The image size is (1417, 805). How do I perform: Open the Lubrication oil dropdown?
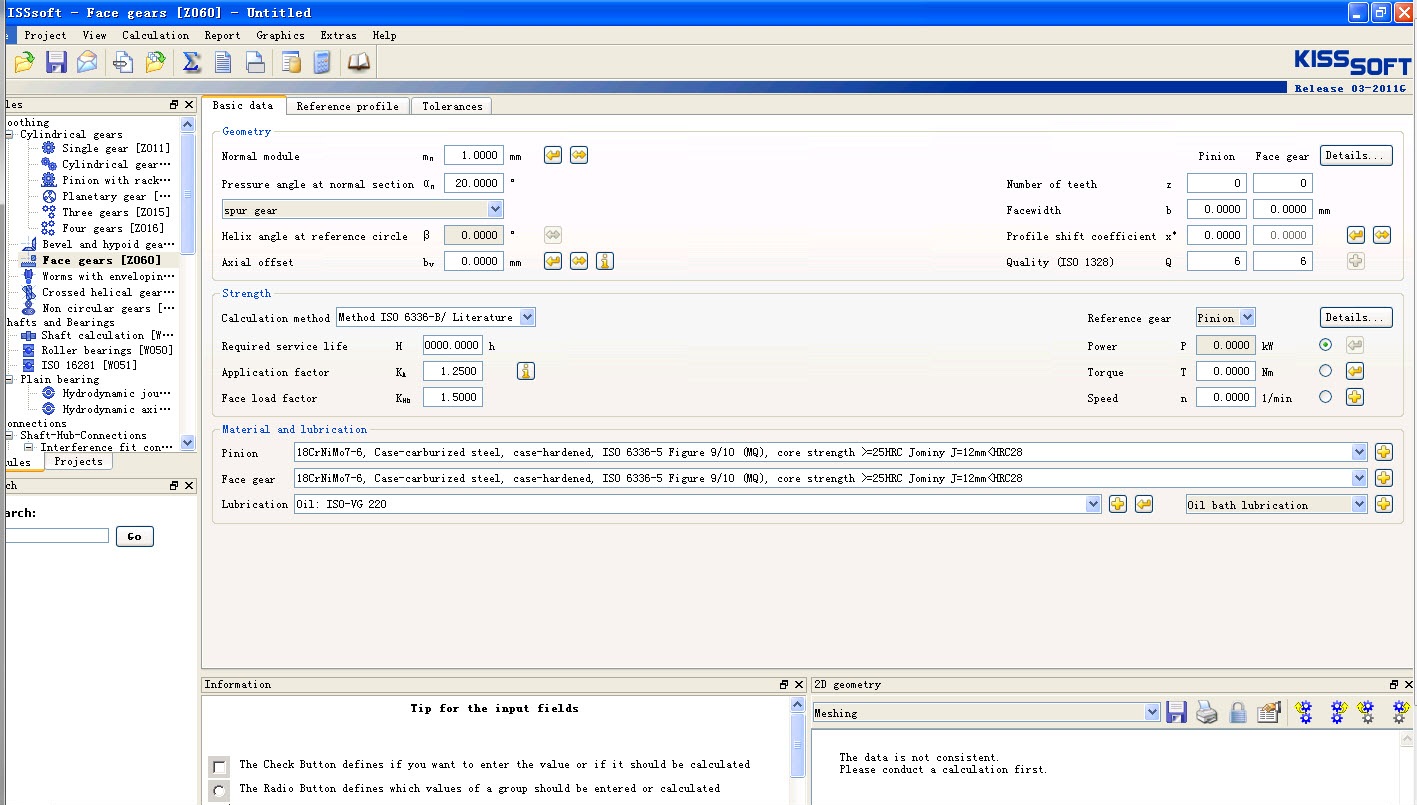(1093, 504)
